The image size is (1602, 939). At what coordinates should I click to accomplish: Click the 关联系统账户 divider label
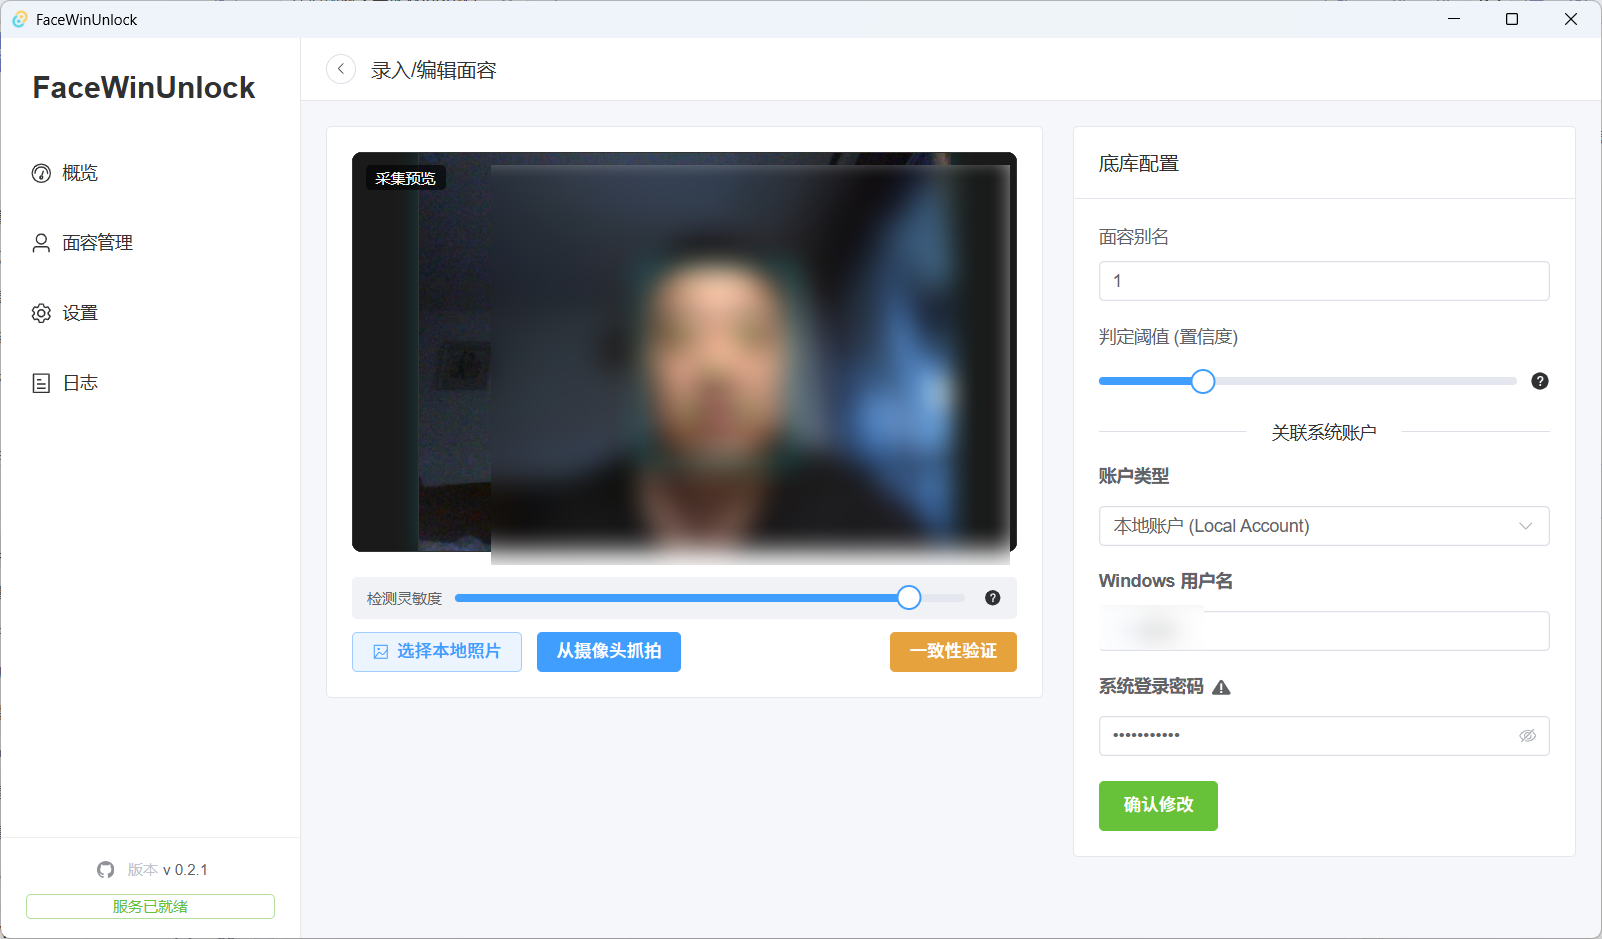[1324, 433]
